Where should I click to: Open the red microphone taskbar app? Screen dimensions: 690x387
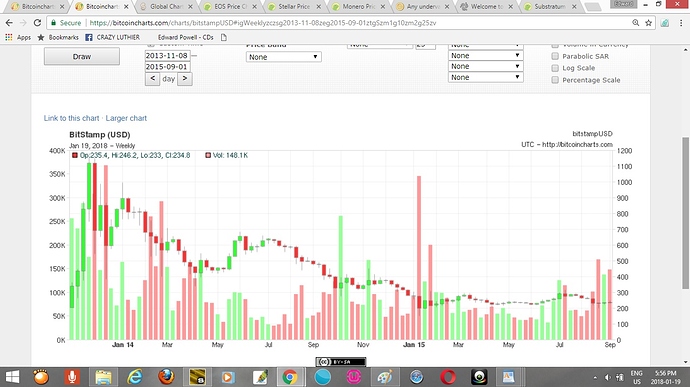tap(72, 377)
